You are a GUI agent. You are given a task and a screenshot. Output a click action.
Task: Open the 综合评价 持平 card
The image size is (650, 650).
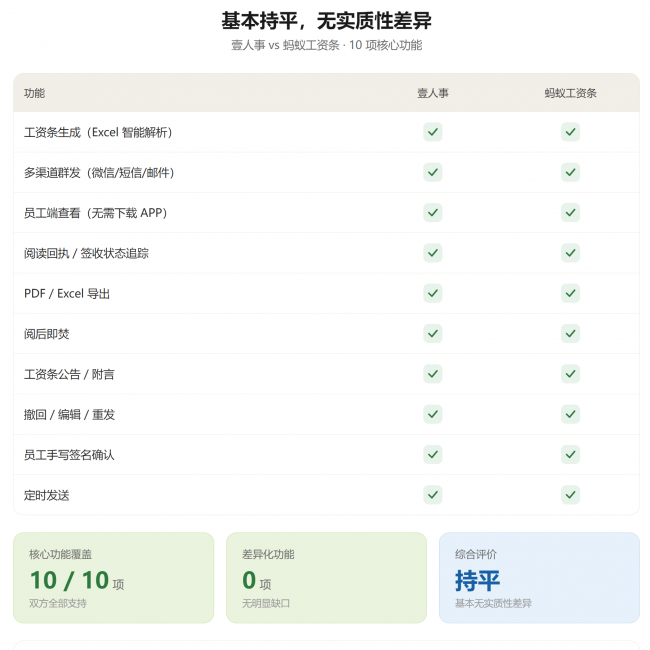tap(539, 577)
